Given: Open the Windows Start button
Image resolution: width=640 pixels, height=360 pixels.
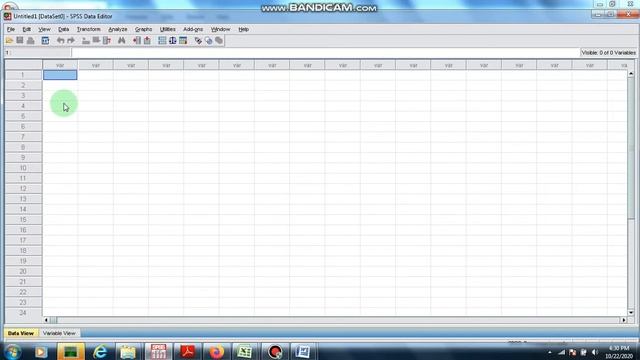Looking at the screenshot, I should (12, 351).
